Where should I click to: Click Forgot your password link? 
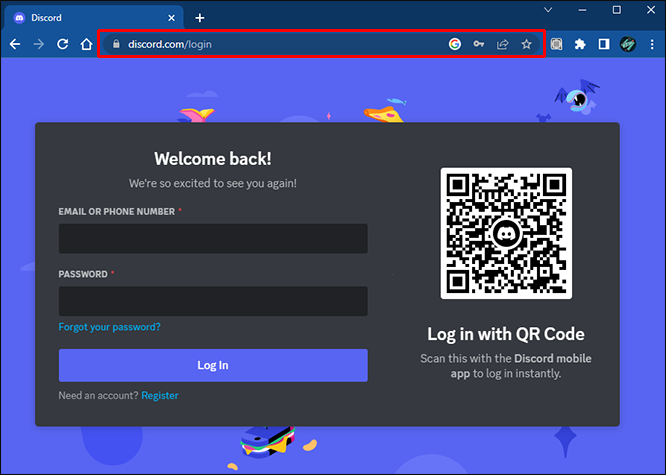[110, 327]
